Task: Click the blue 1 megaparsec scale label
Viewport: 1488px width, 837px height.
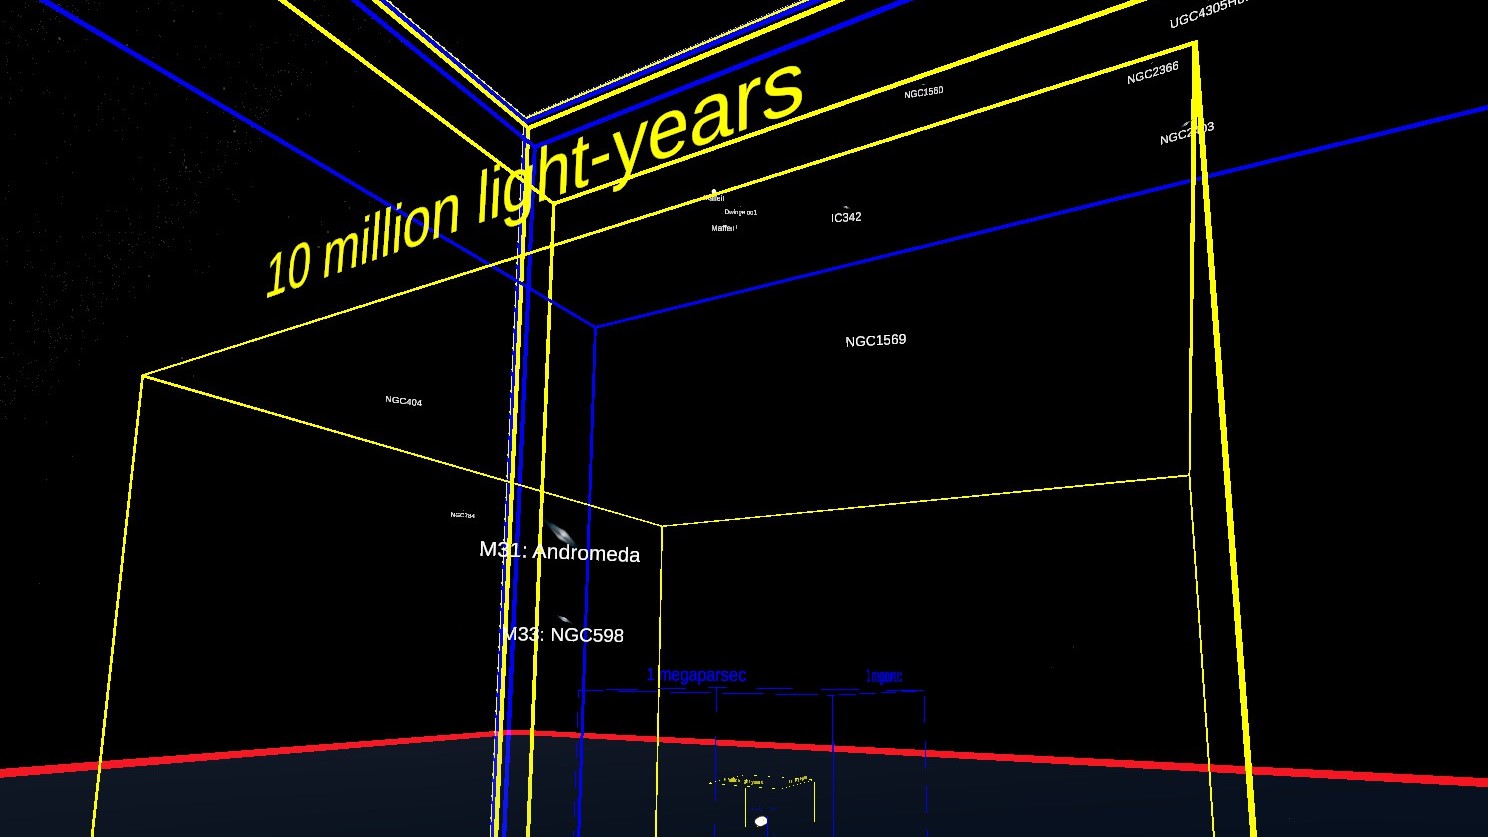Action: (x=696, y=676)
